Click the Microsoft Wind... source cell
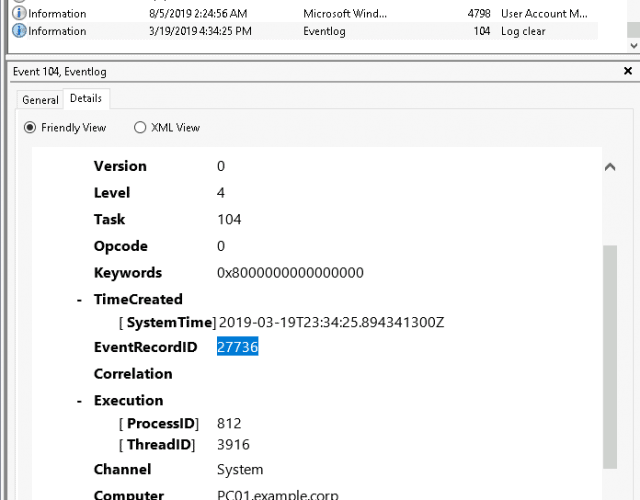The height and width of the screenshot is (500, 640). point(345,13)
